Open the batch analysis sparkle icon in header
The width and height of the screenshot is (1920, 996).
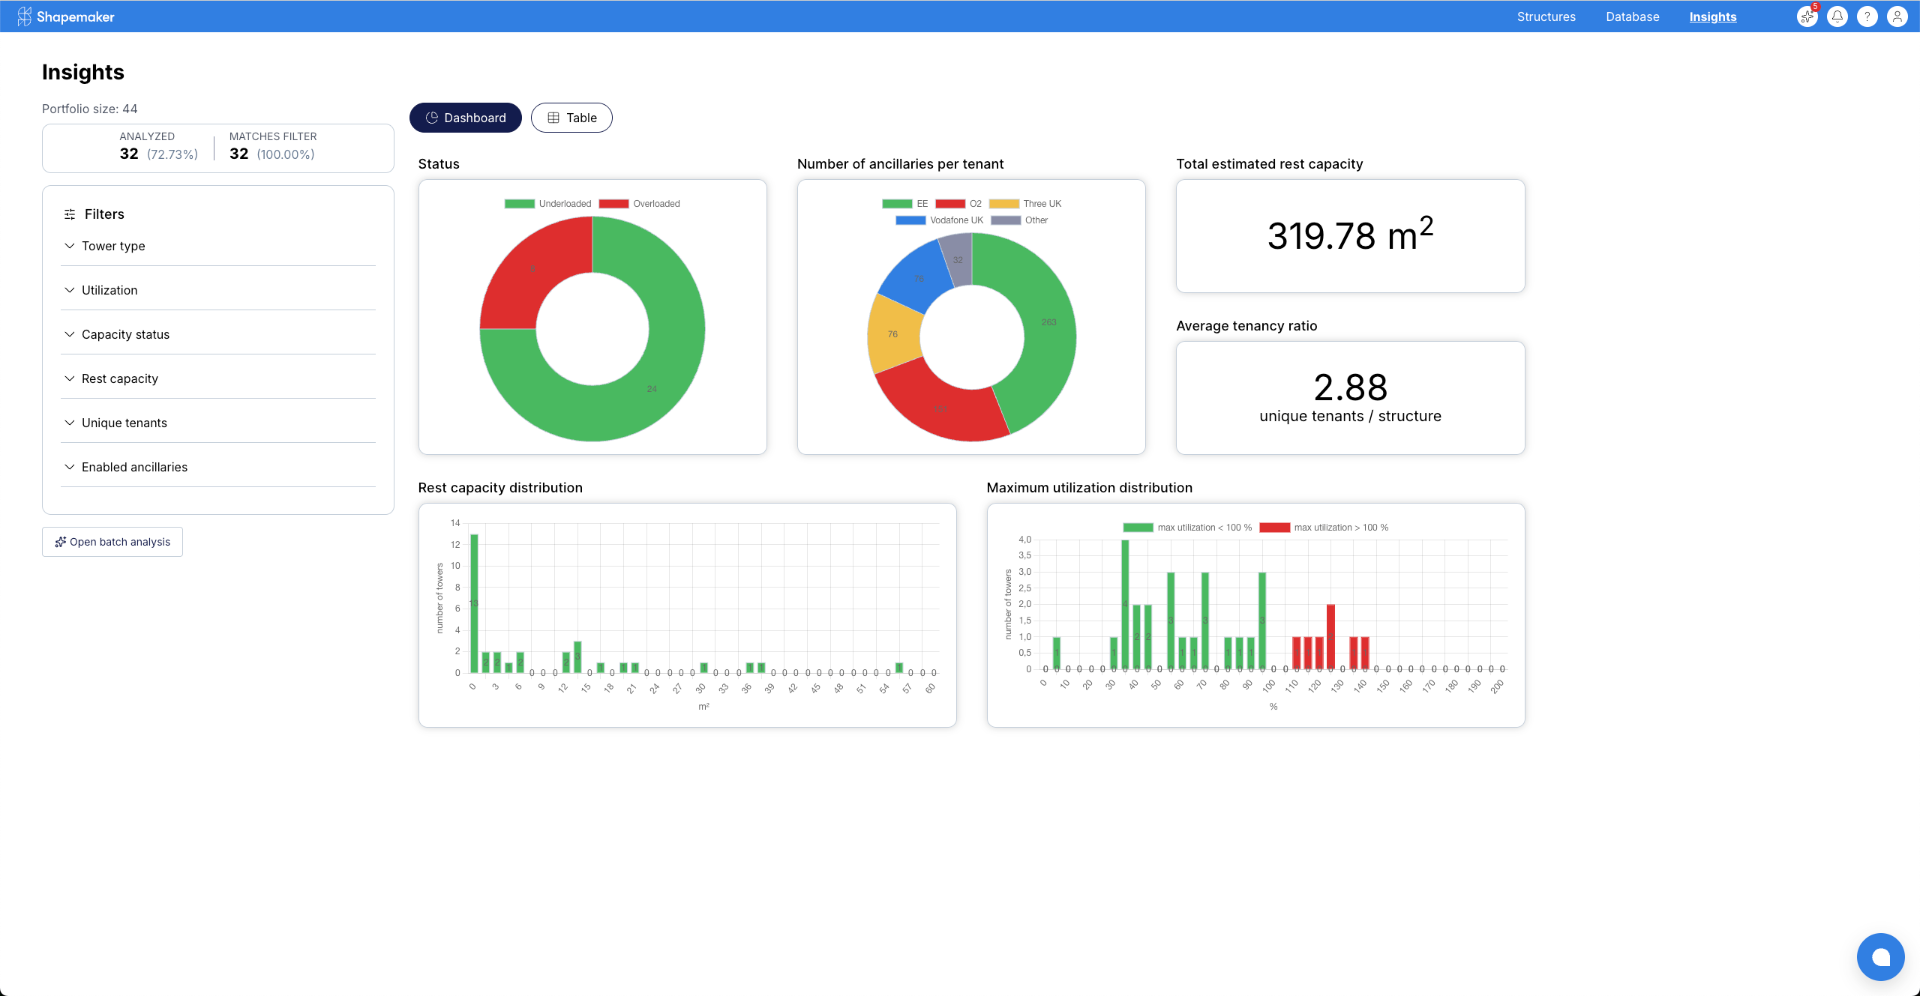[1807, 17]
